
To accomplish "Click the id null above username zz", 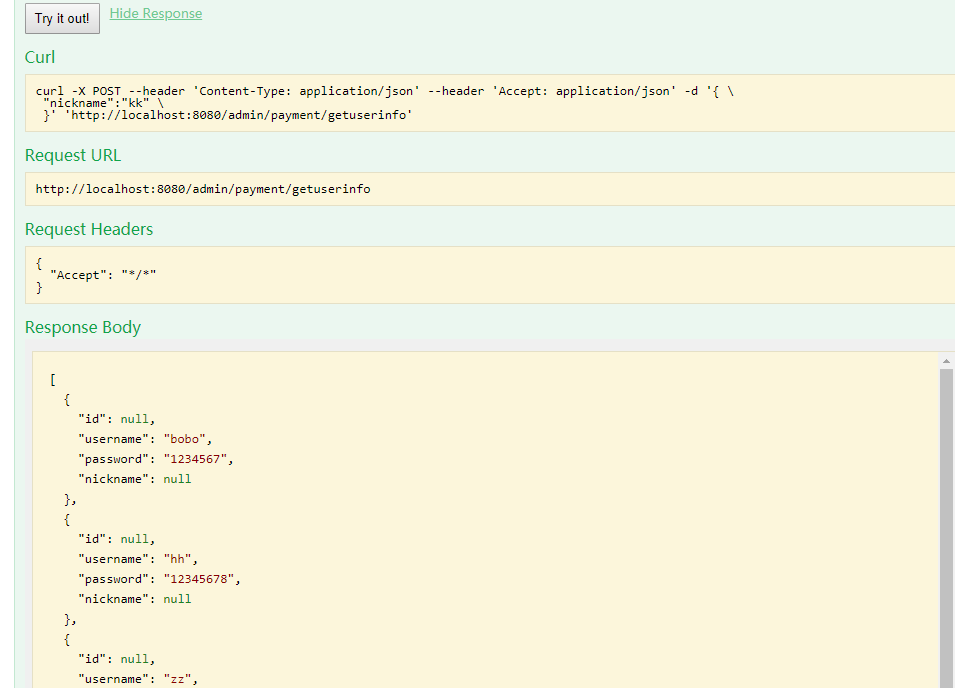I will coord(135,659).
